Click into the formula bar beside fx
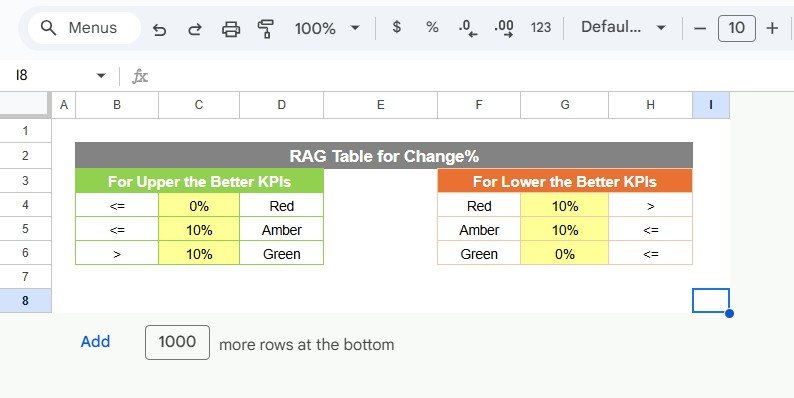The image size is (794, 398). point(471,76)
